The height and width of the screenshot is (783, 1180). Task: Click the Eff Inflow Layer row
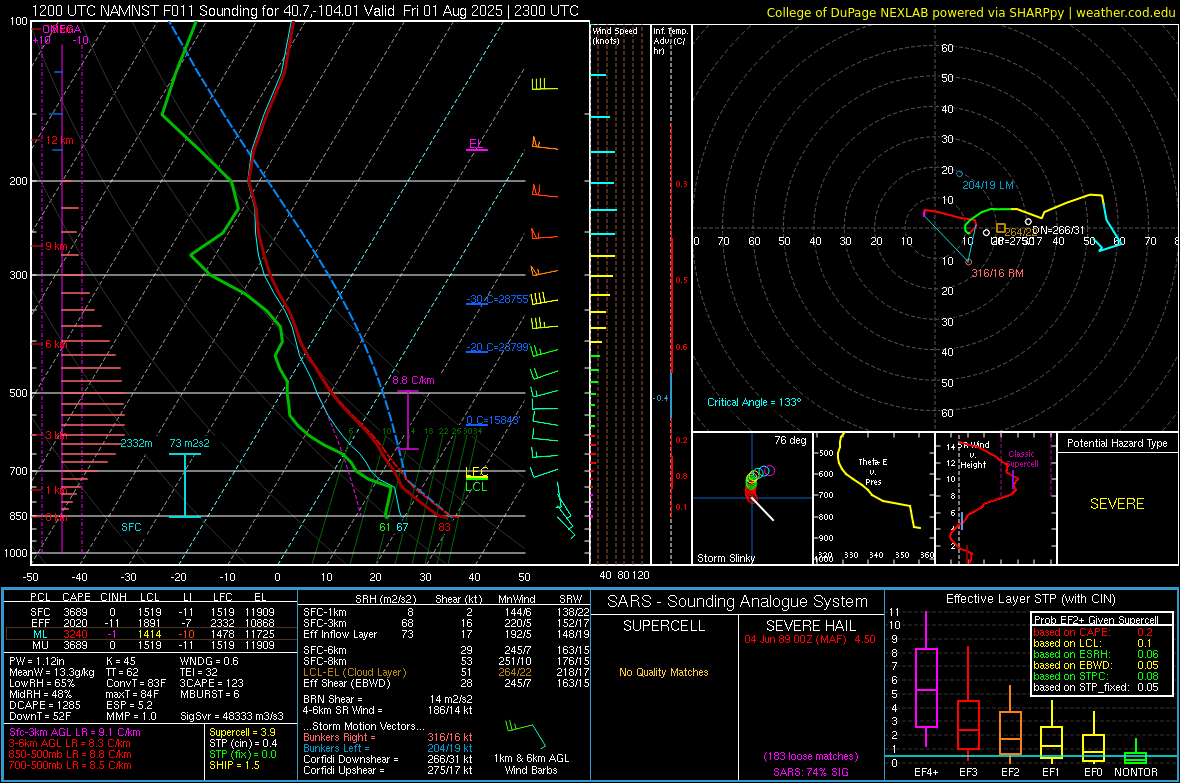(x=447, y=634)
